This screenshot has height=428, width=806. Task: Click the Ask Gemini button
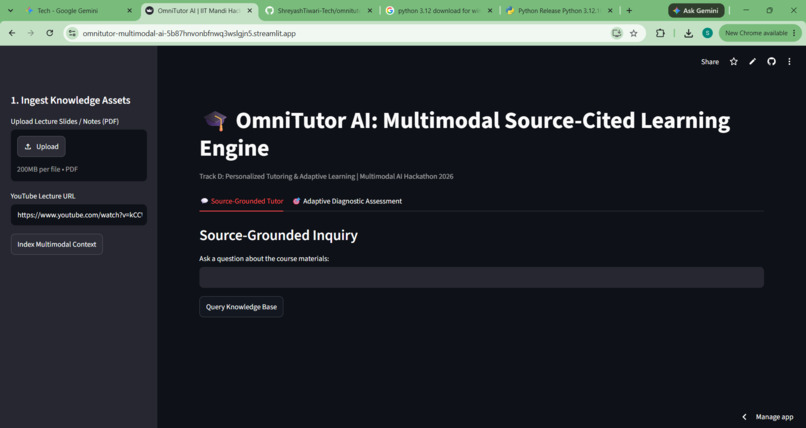696,10
